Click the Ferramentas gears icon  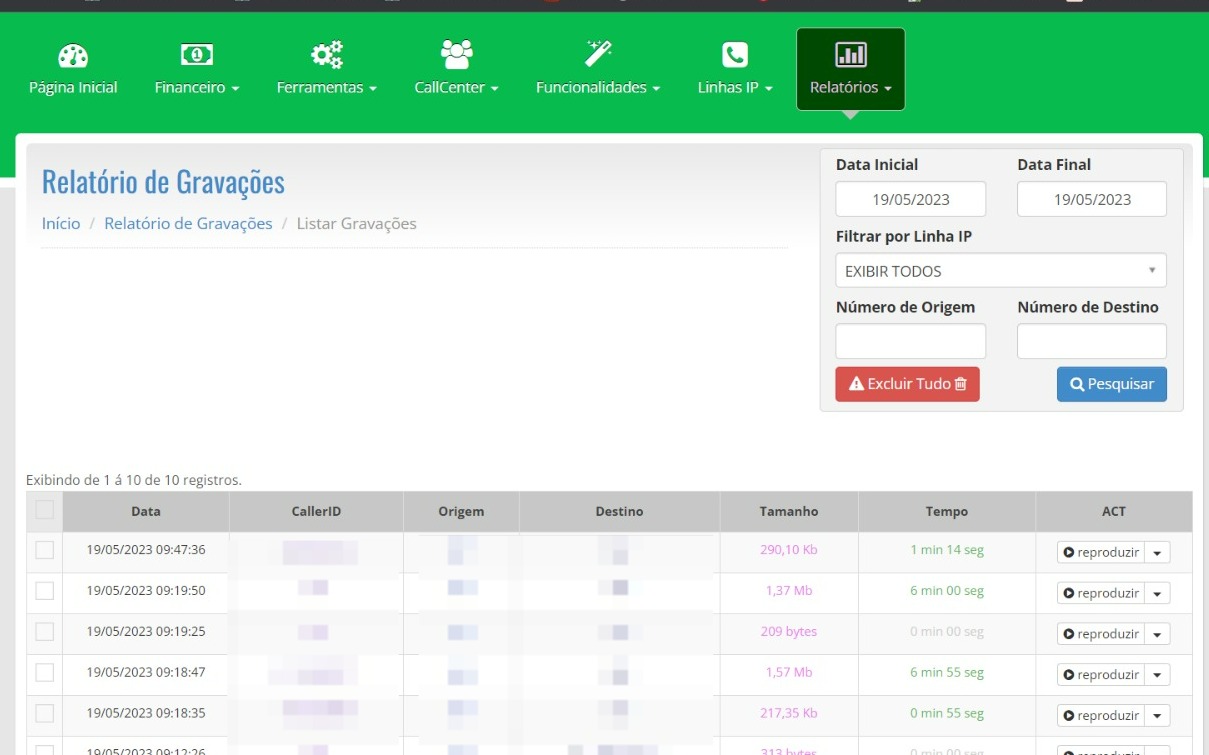click(326, 55)
